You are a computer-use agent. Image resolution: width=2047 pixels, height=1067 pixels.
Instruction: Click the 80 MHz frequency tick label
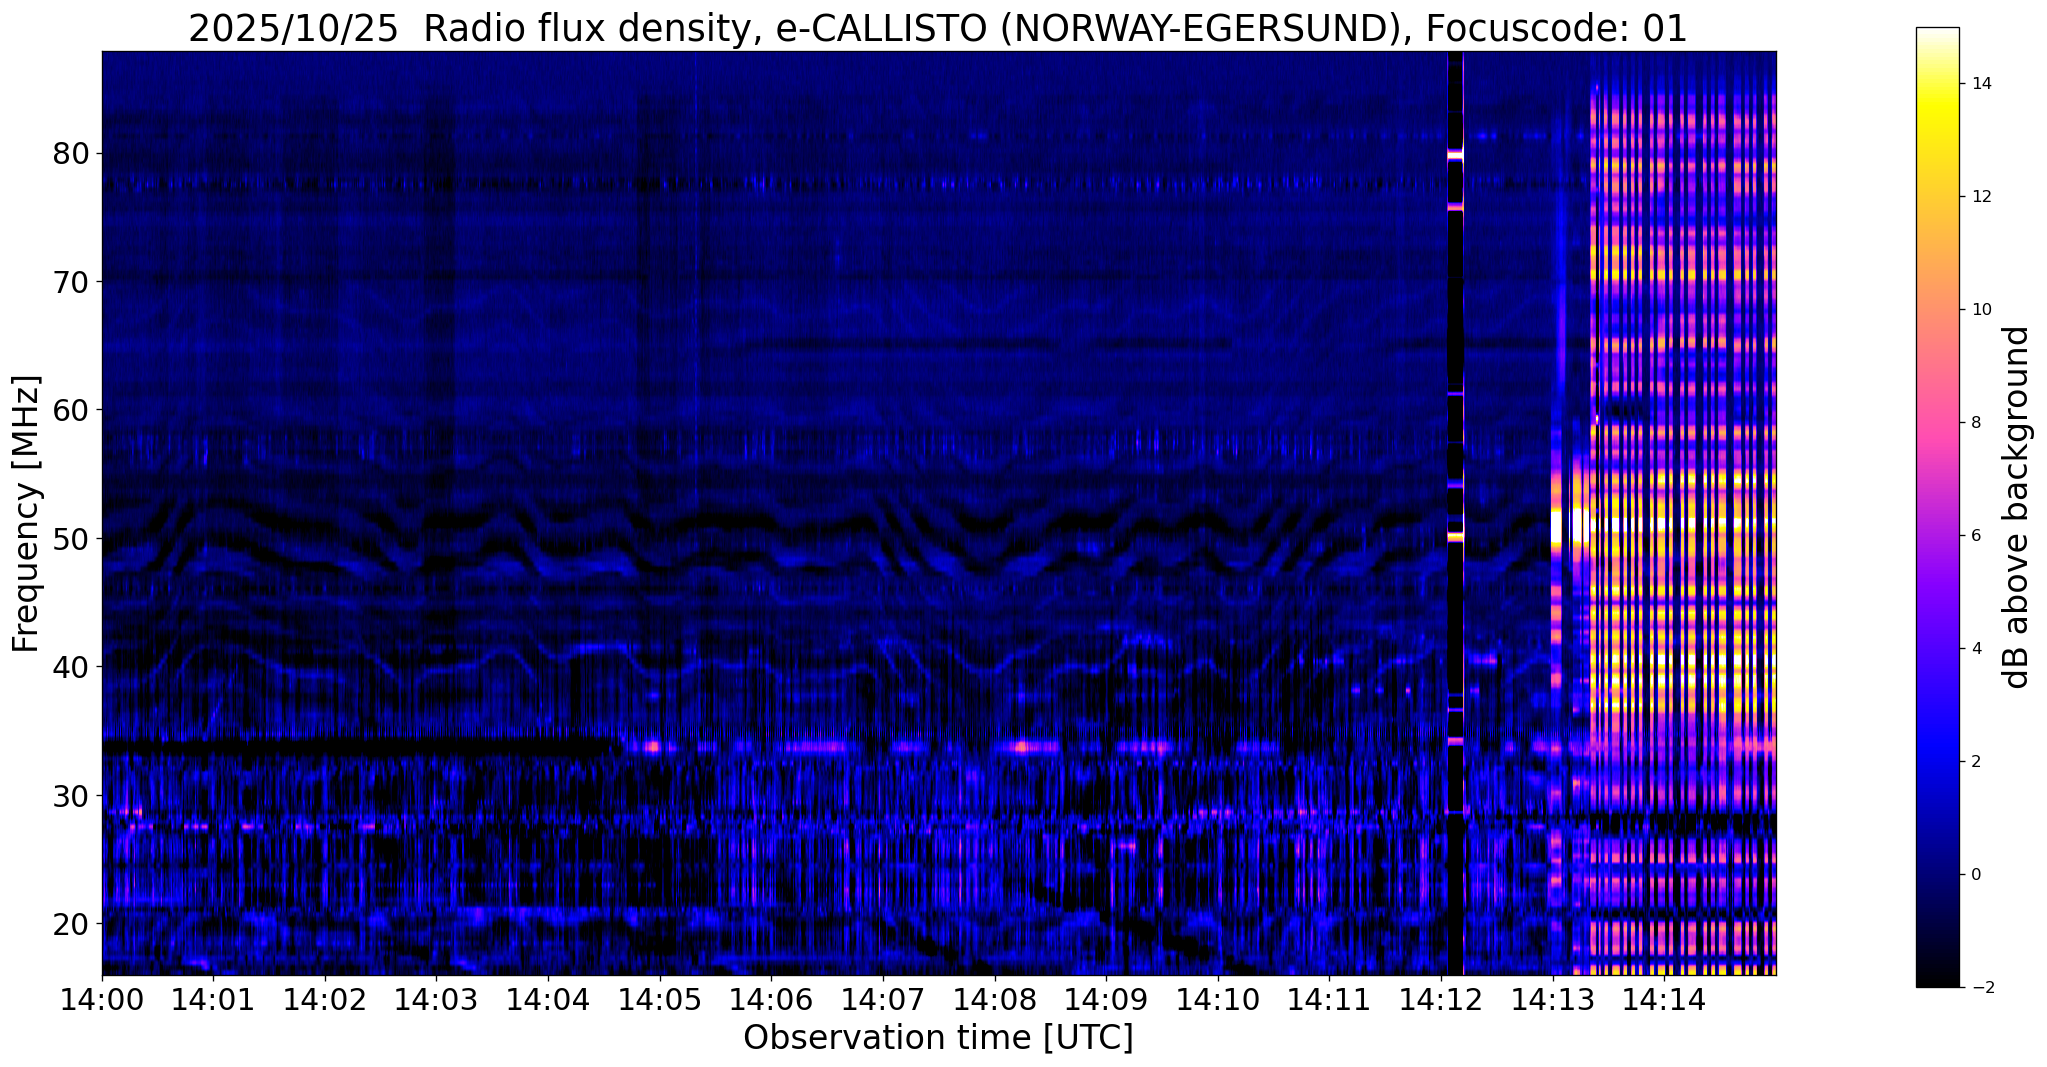tap(71, 154)
